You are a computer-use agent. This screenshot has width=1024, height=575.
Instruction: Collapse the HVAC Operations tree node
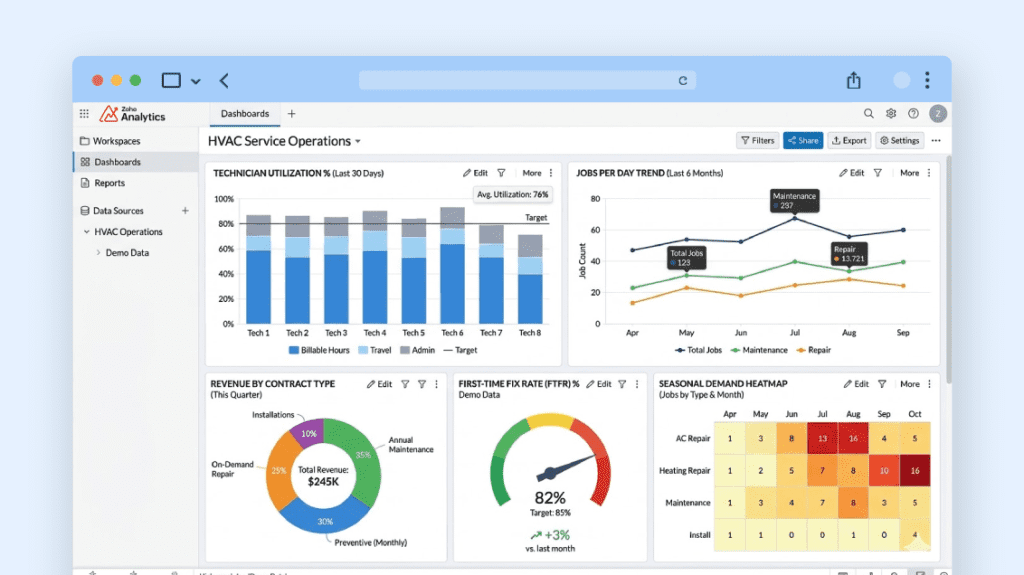(x=86, y=232)
